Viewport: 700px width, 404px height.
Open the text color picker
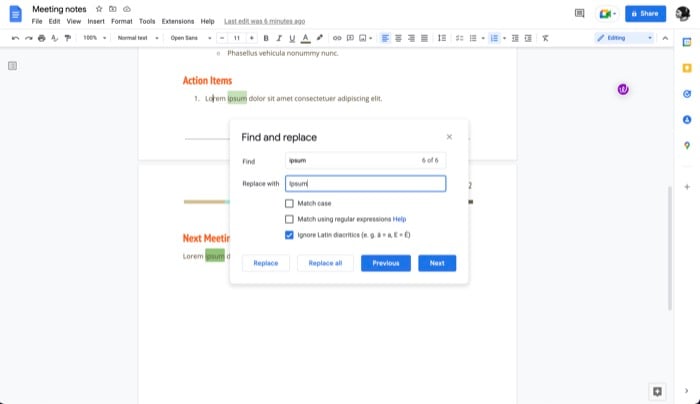click(x=305, y=38)
